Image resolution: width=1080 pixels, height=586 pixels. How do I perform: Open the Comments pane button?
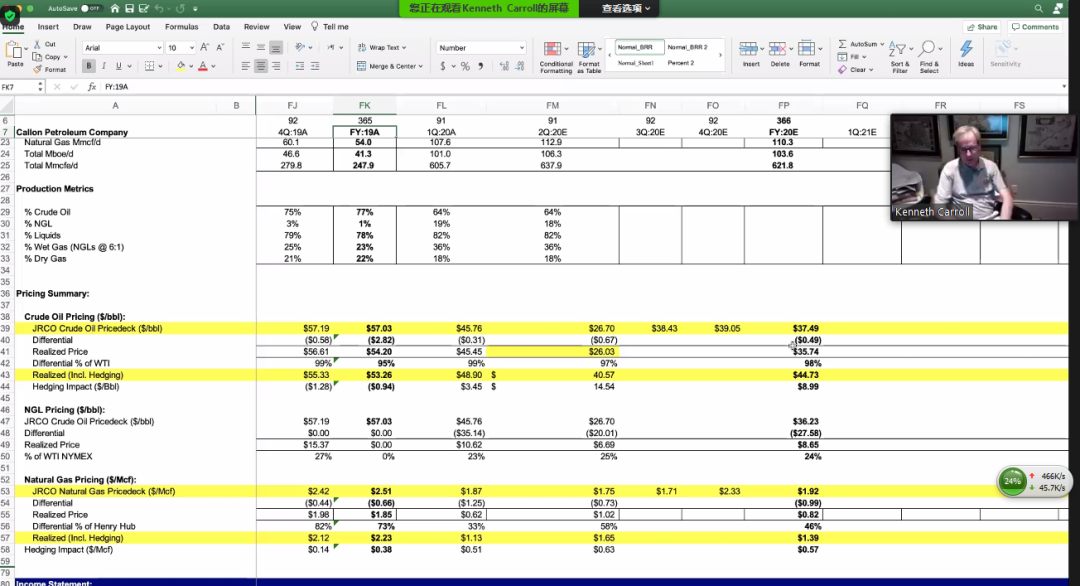coord(1036,27)
